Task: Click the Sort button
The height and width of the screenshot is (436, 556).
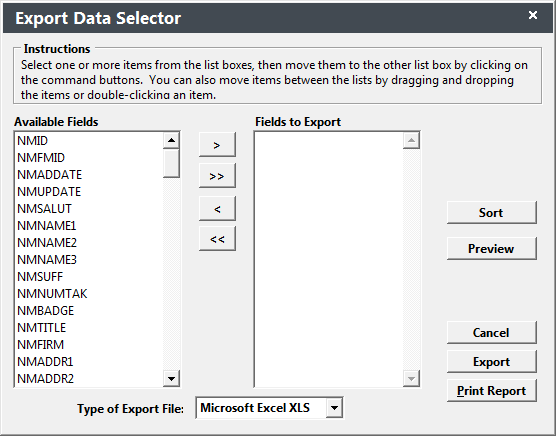Action: tap(491, 213)
